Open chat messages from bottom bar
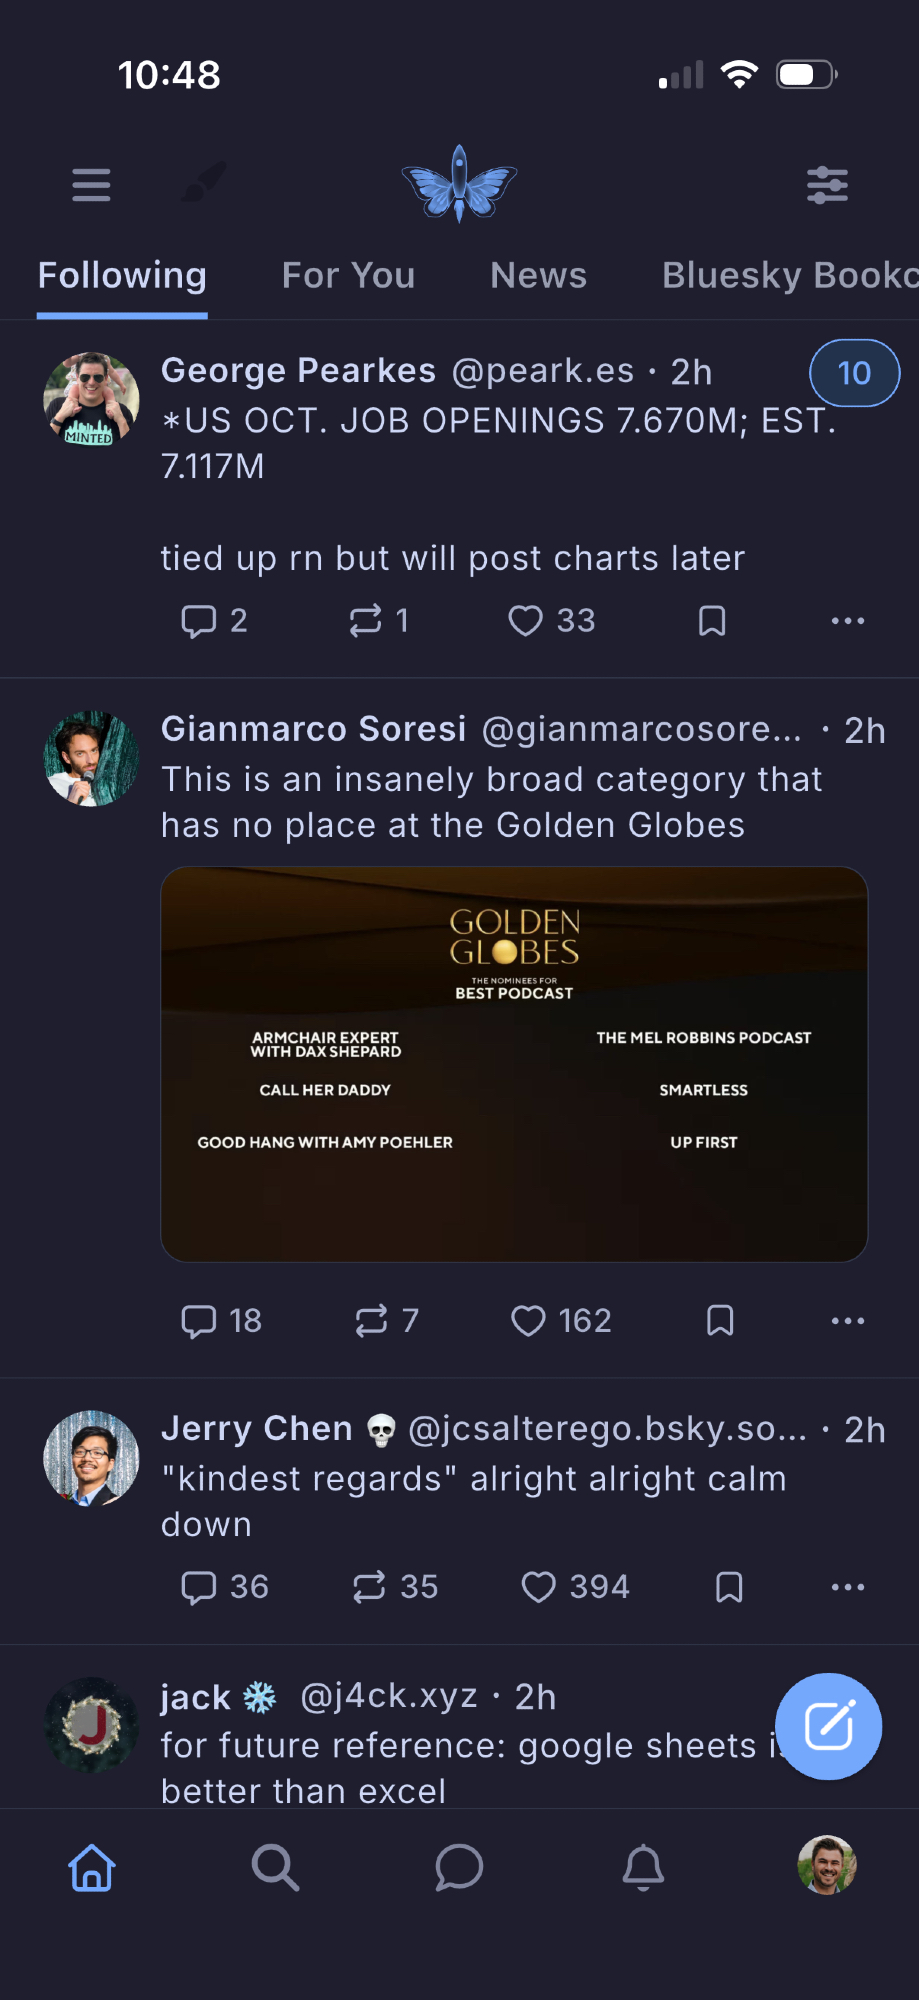The height and width of the screenshot is (2000, 919). [459, 1867]
